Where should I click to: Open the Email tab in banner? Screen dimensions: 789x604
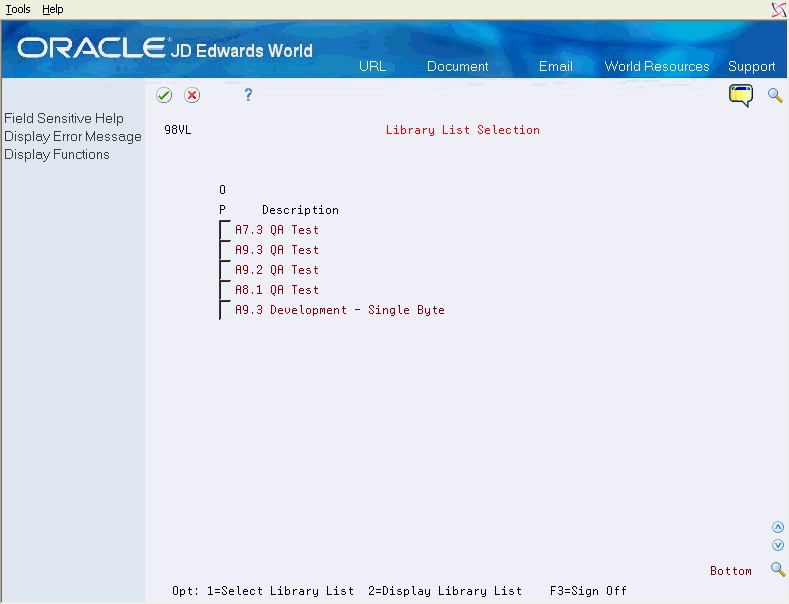coord(556,66)
